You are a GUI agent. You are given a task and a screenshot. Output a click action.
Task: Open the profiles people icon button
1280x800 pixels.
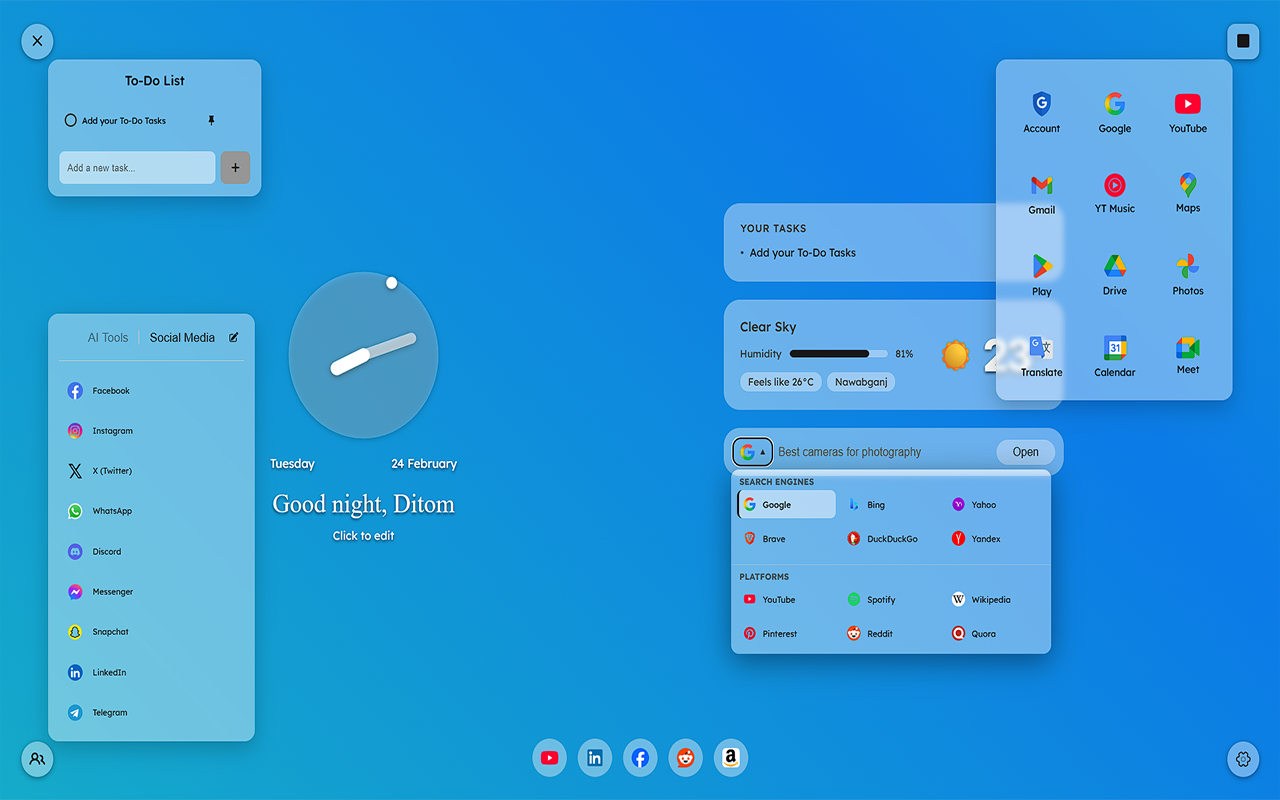pos(37,759)
